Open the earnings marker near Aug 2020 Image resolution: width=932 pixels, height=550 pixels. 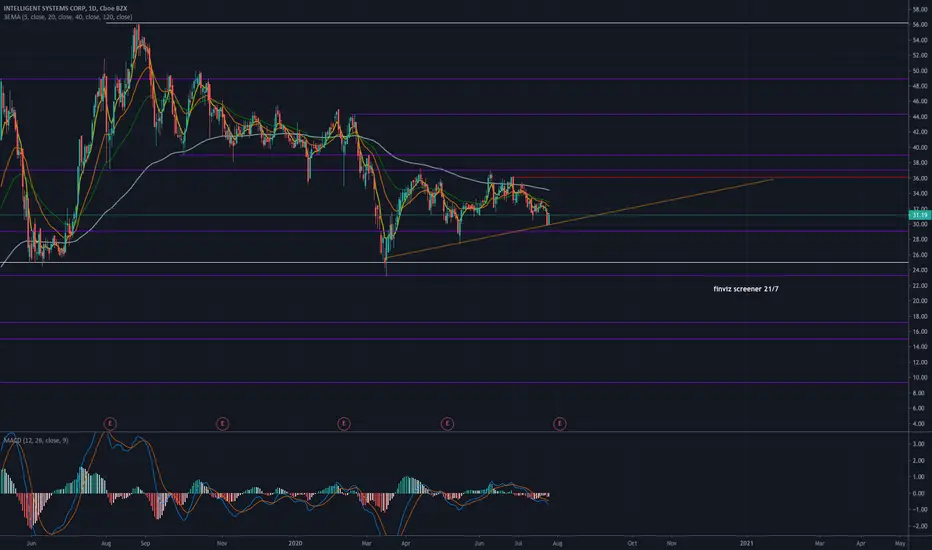[x=559, y=423]
